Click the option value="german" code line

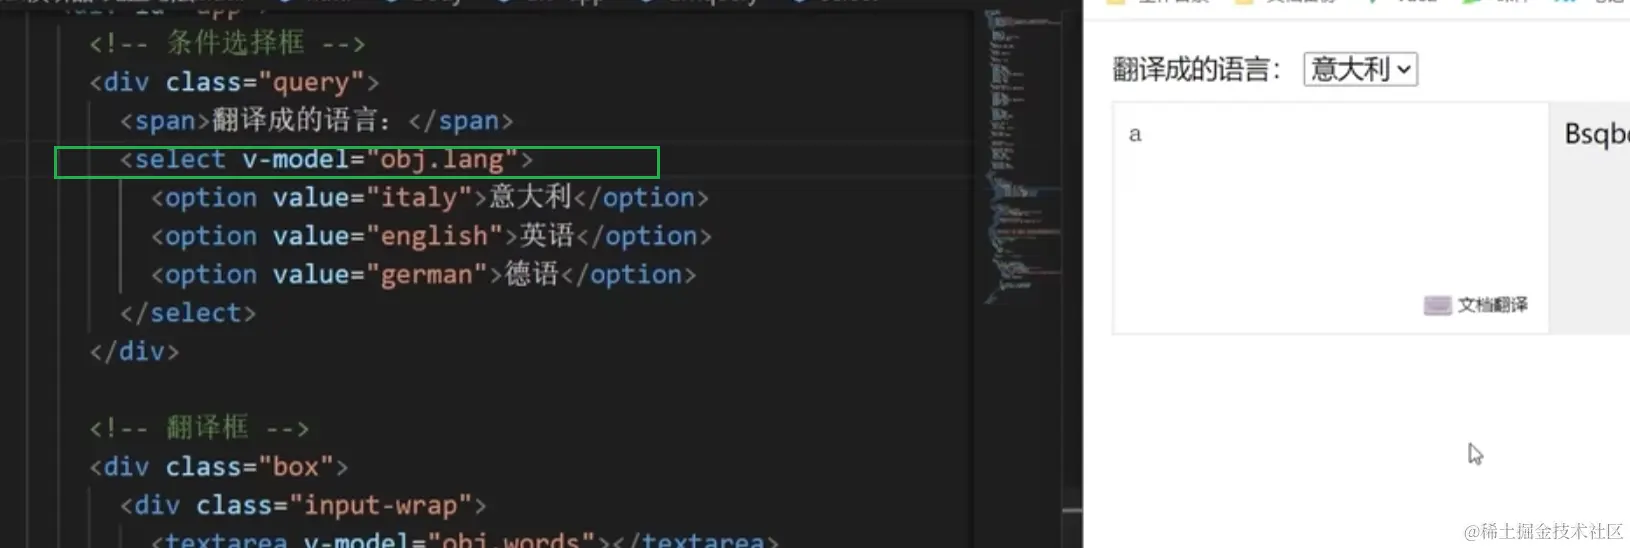[x=423, y=275]
